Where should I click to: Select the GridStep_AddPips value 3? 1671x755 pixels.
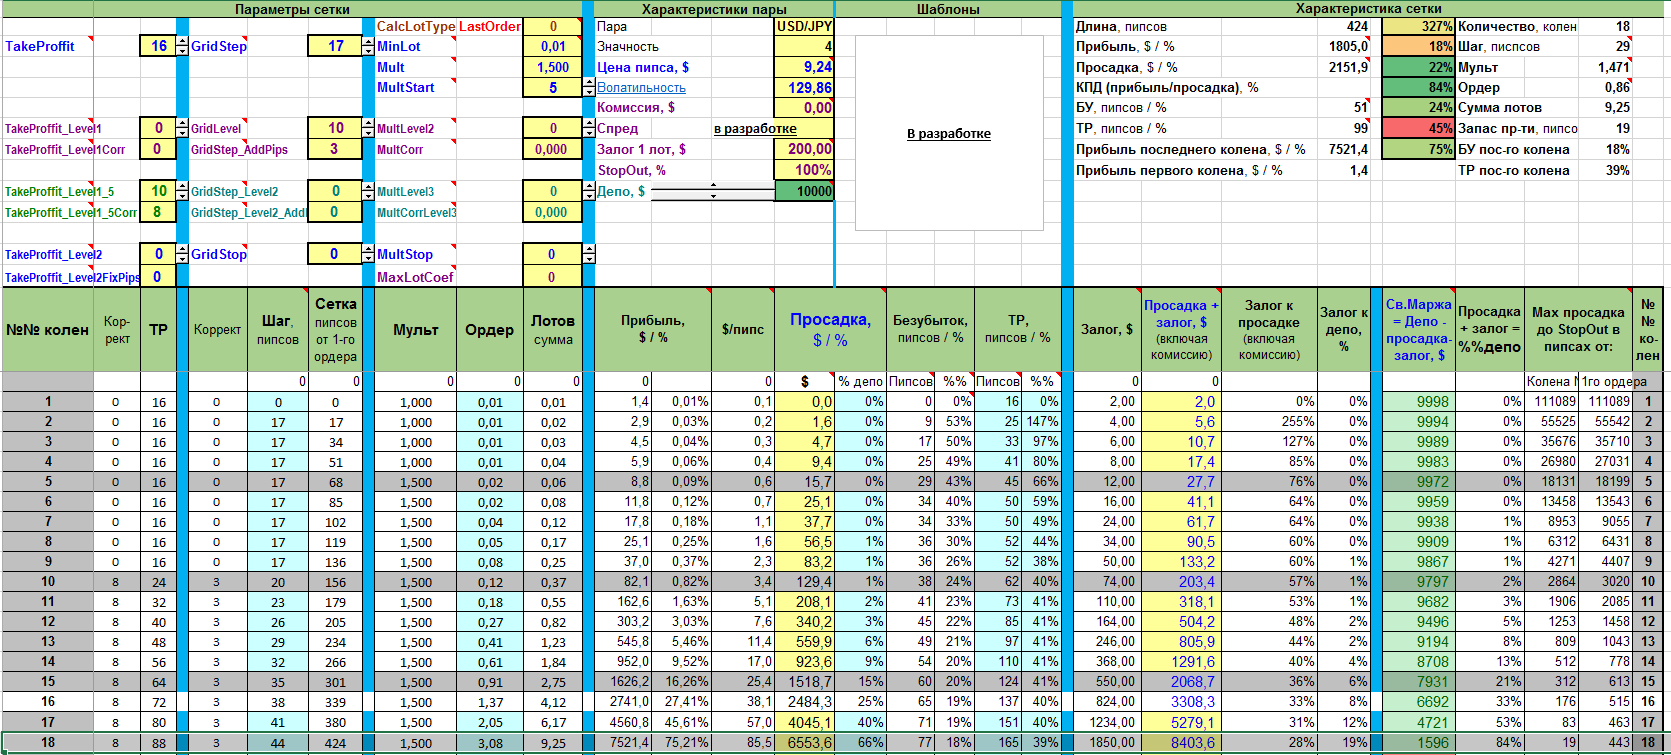[x=335, y=149]
